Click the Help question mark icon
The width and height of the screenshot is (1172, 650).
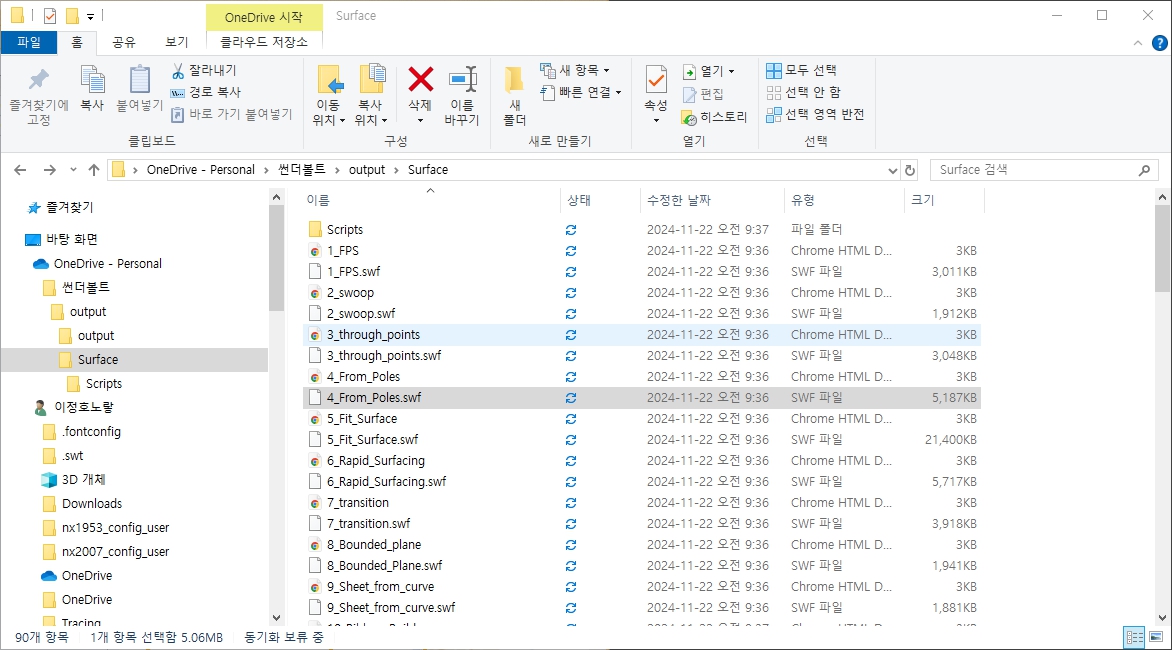pos(1159,43)
